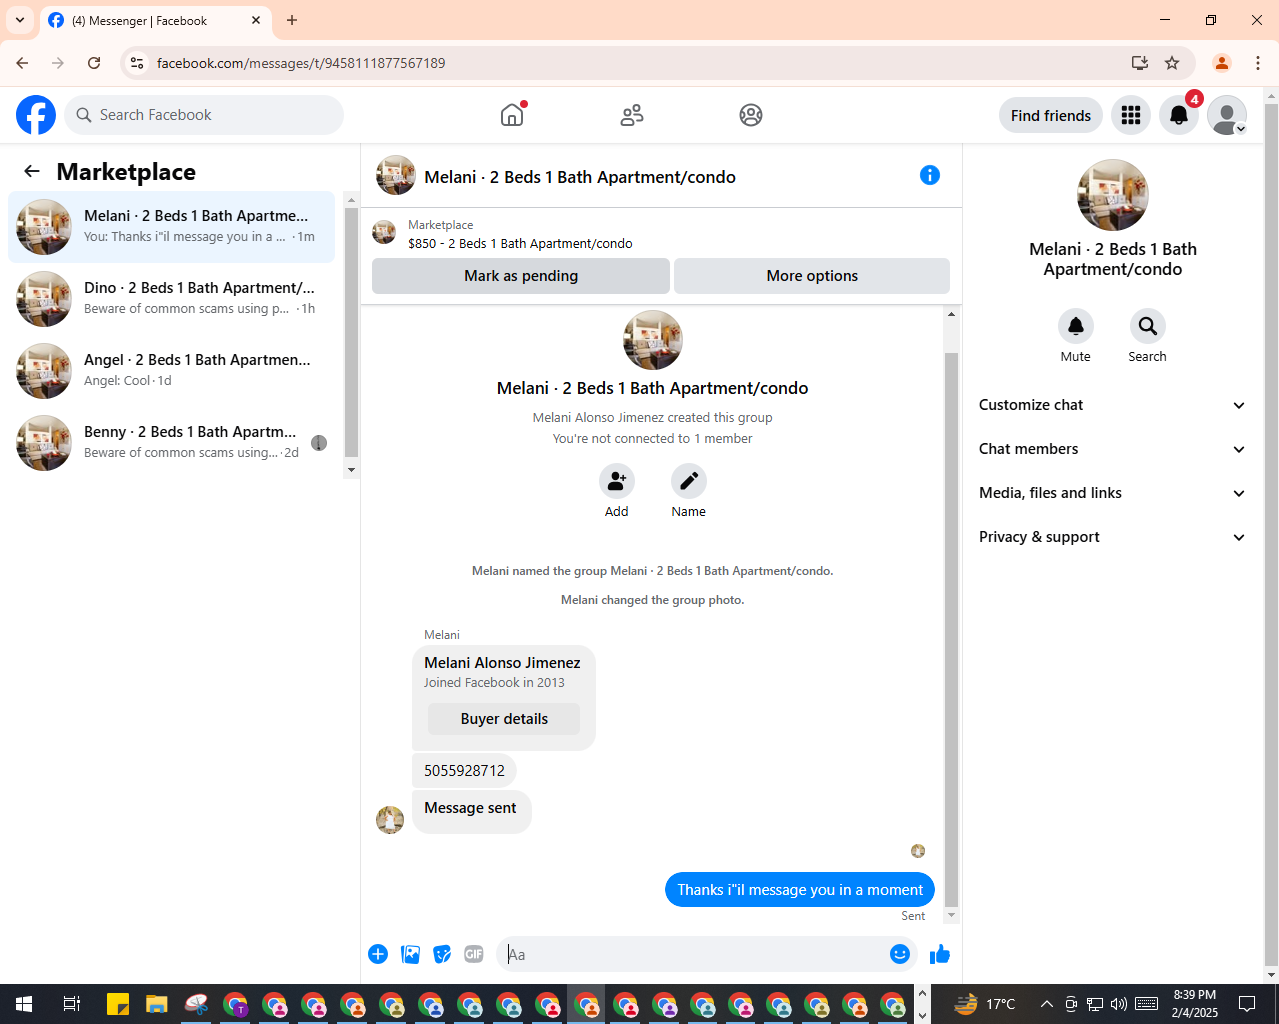Open the taskbar volume icon

click(x=1119, y=1004)
